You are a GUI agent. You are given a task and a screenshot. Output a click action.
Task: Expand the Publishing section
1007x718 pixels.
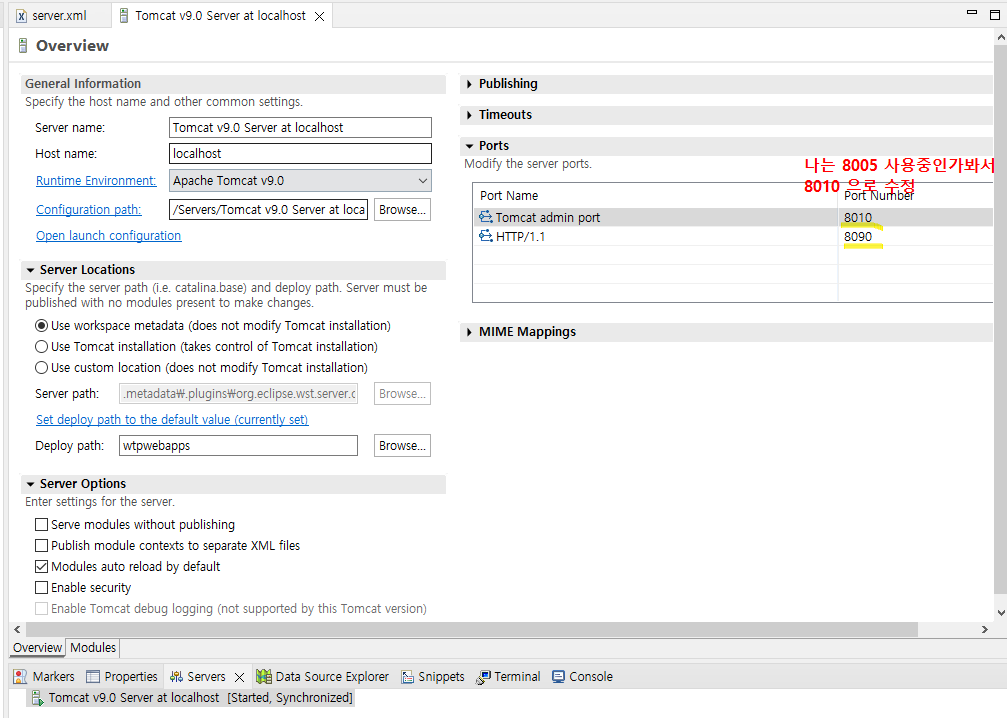(469, 84)
